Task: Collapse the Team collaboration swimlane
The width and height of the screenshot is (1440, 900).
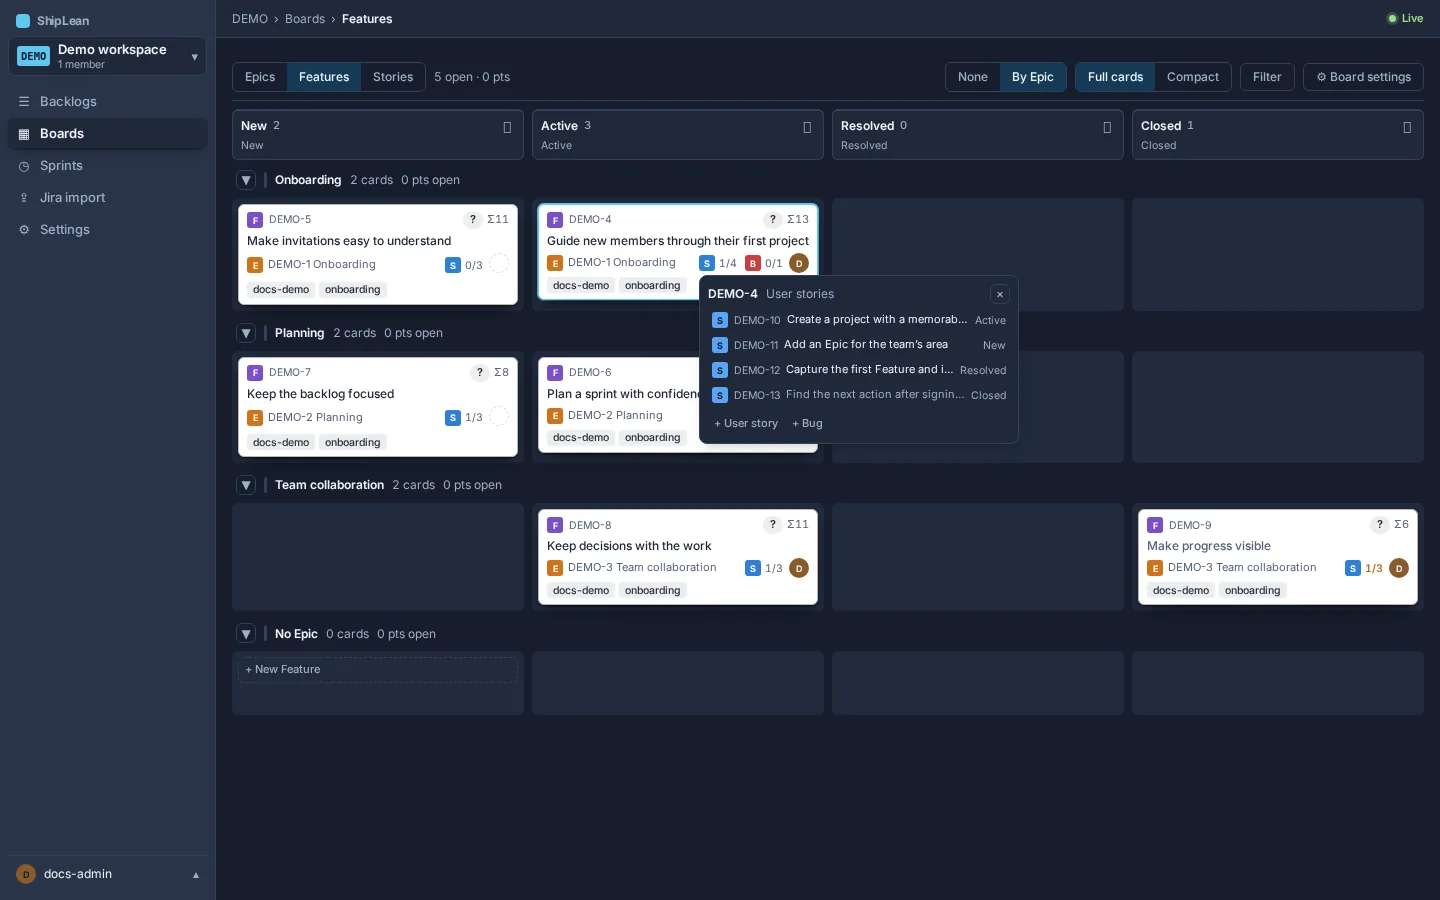Action: 246,485
